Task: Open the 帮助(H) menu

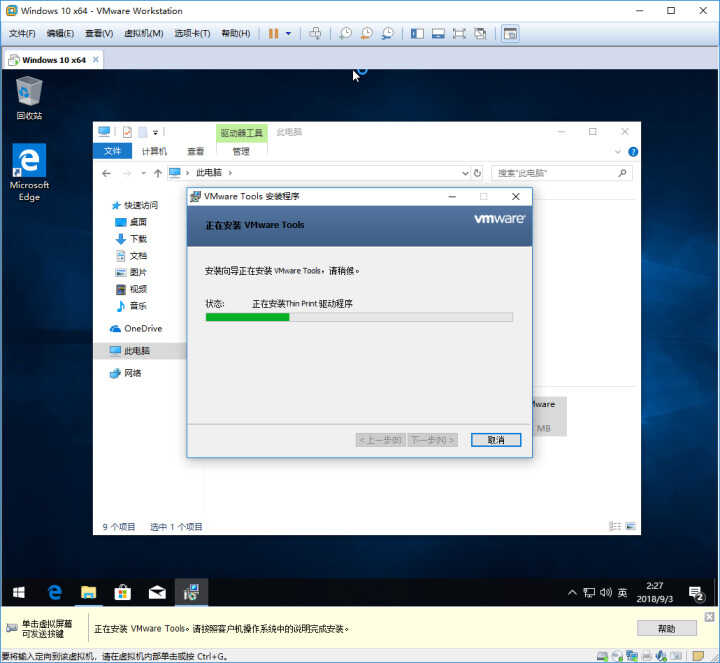Action: (x=236, y=34)
